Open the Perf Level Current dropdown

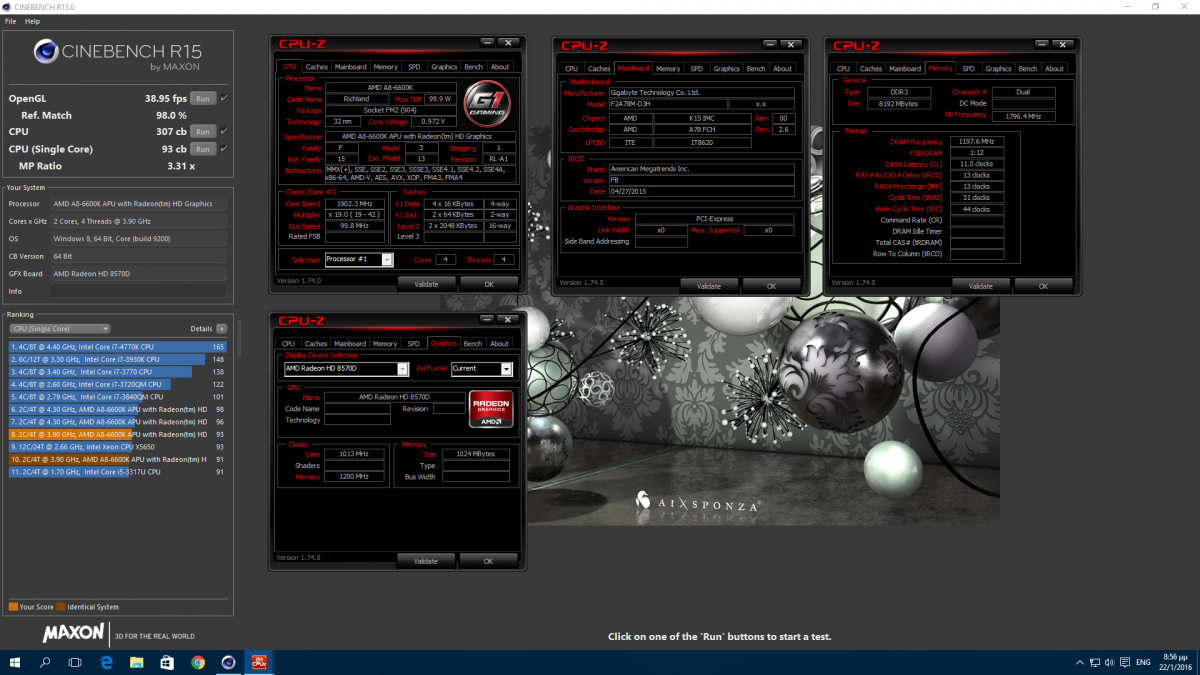click(482, 369)
